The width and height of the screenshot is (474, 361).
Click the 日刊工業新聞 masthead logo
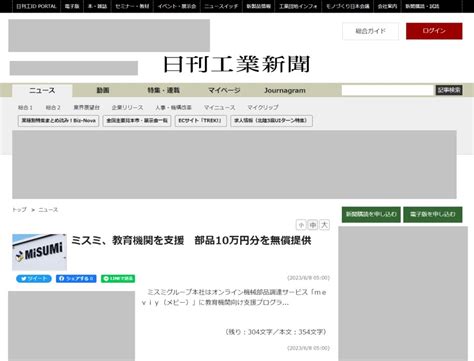tap(237, 64)
